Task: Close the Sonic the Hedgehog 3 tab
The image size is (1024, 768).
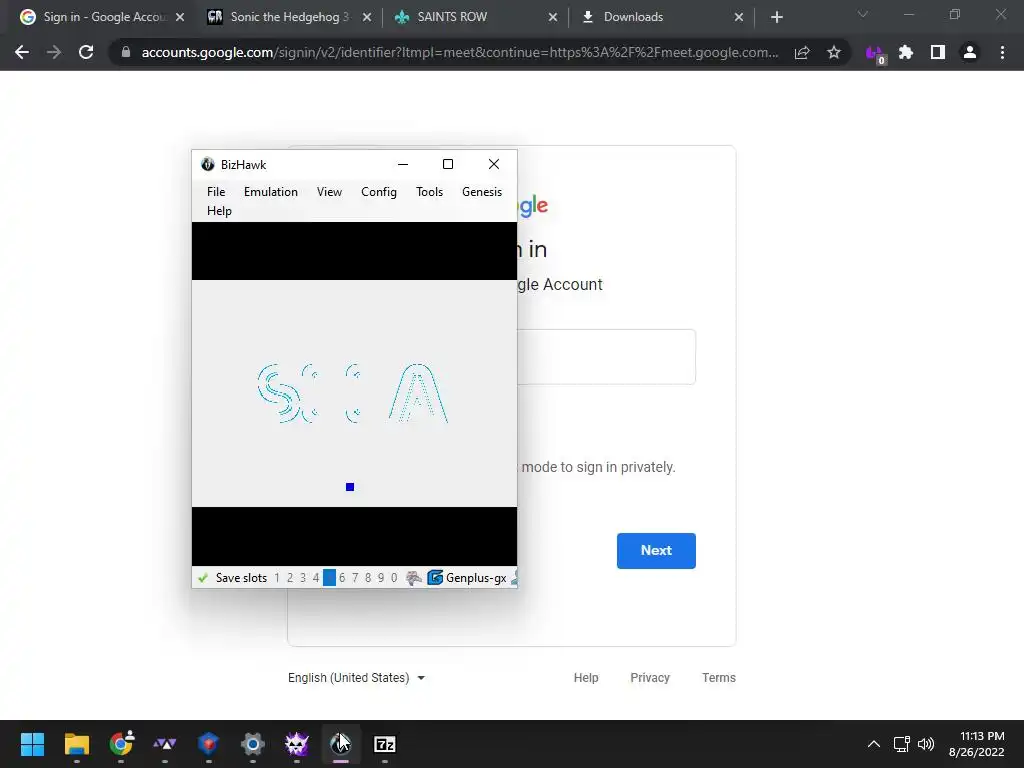Action: point(367,17)
